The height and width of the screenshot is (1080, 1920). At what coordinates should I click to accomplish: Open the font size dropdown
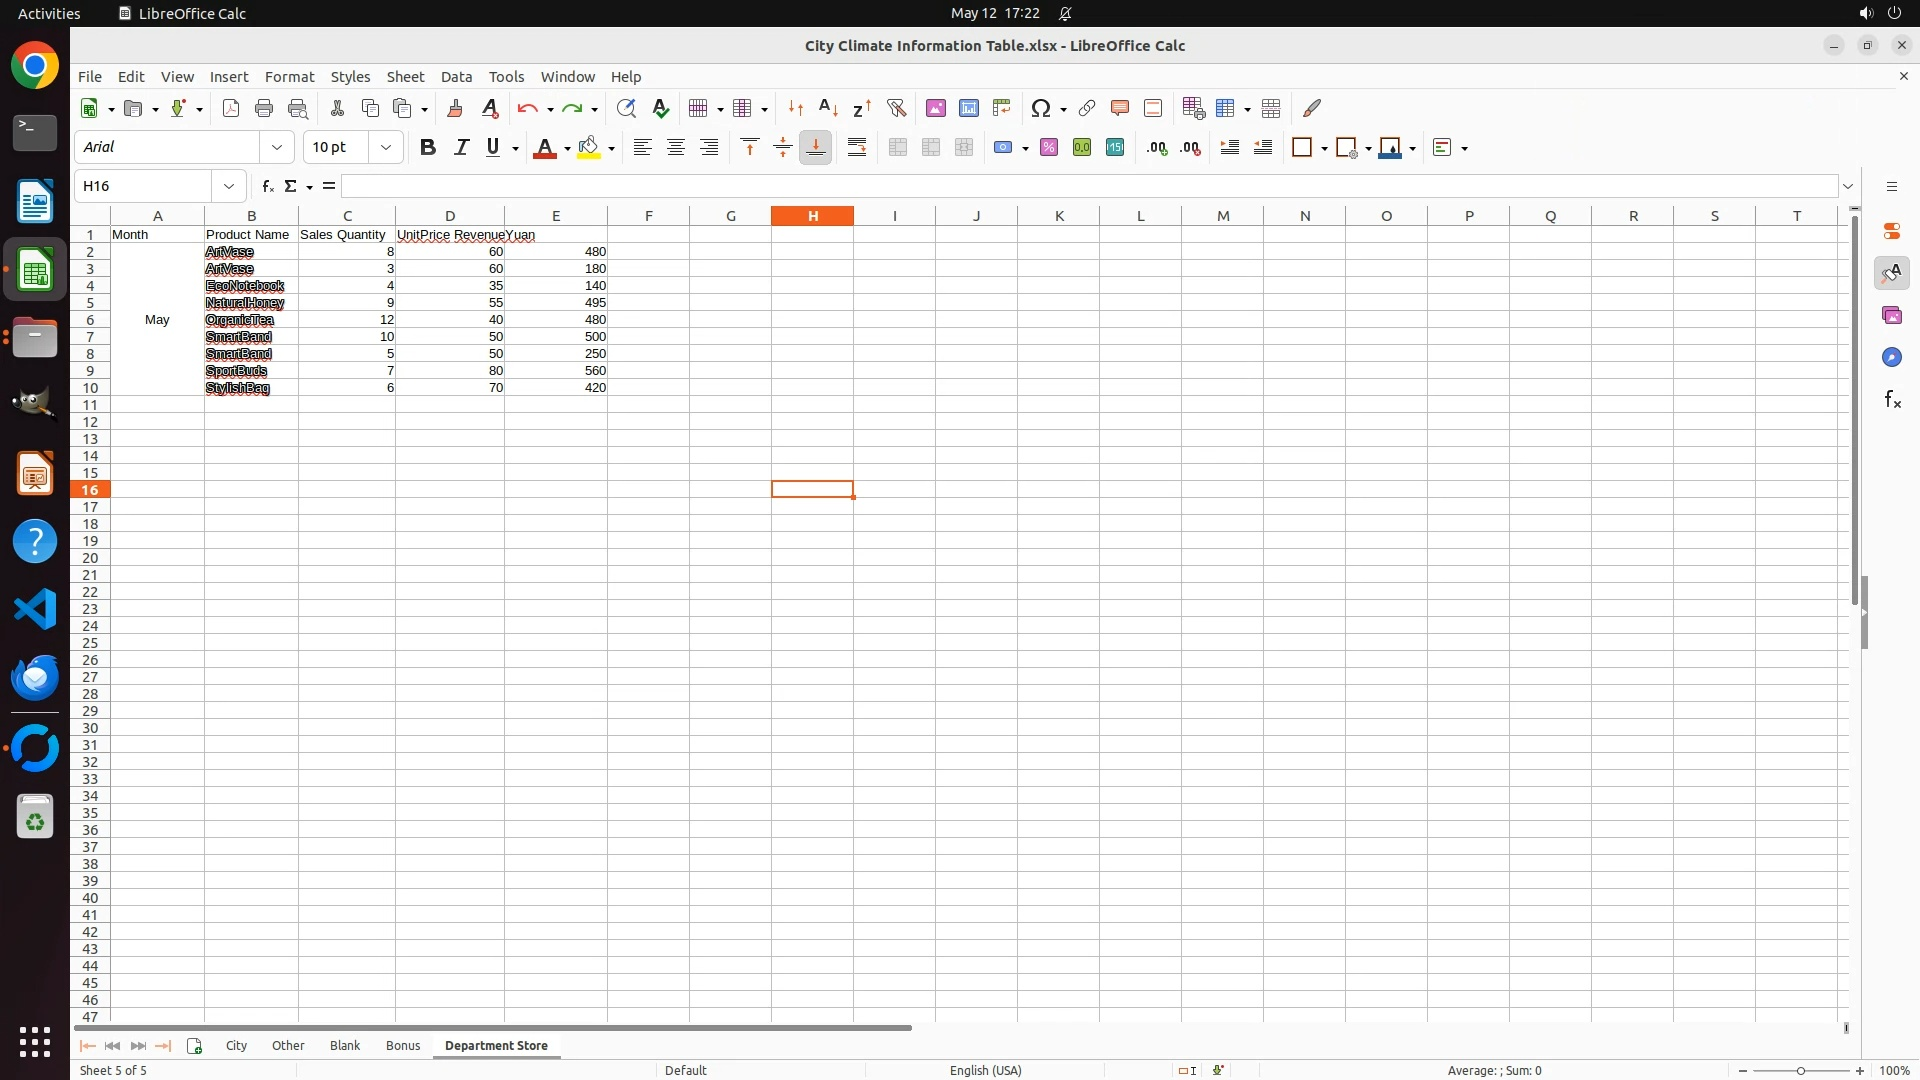coord(386,148)
